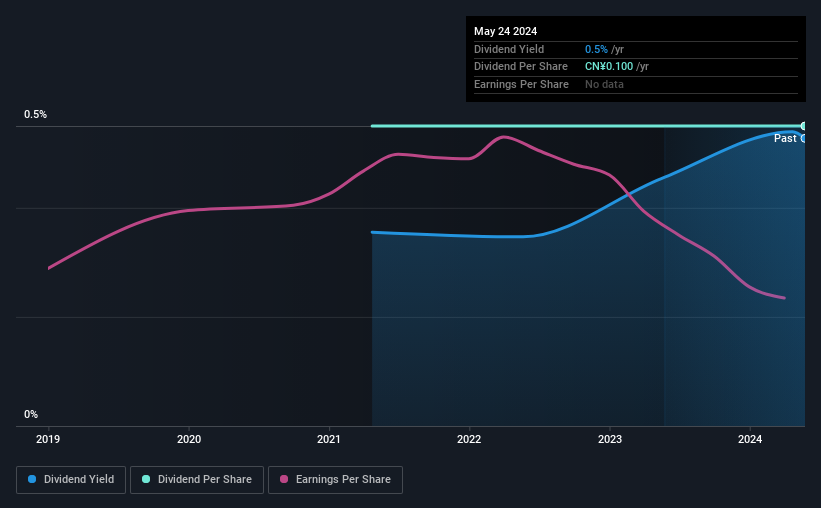Image resolution: width=821 pixels, height=508 pixels.
Task: Click the Earnings Per Share No data row
Action: tap(636, 84)
